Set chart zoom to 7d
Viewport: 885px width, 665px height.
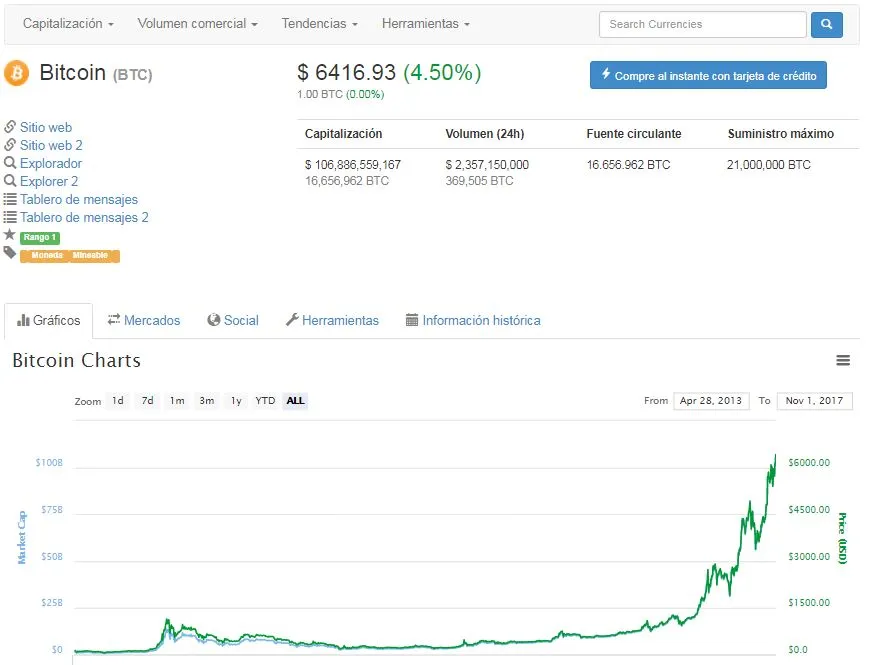pos(147,401)
